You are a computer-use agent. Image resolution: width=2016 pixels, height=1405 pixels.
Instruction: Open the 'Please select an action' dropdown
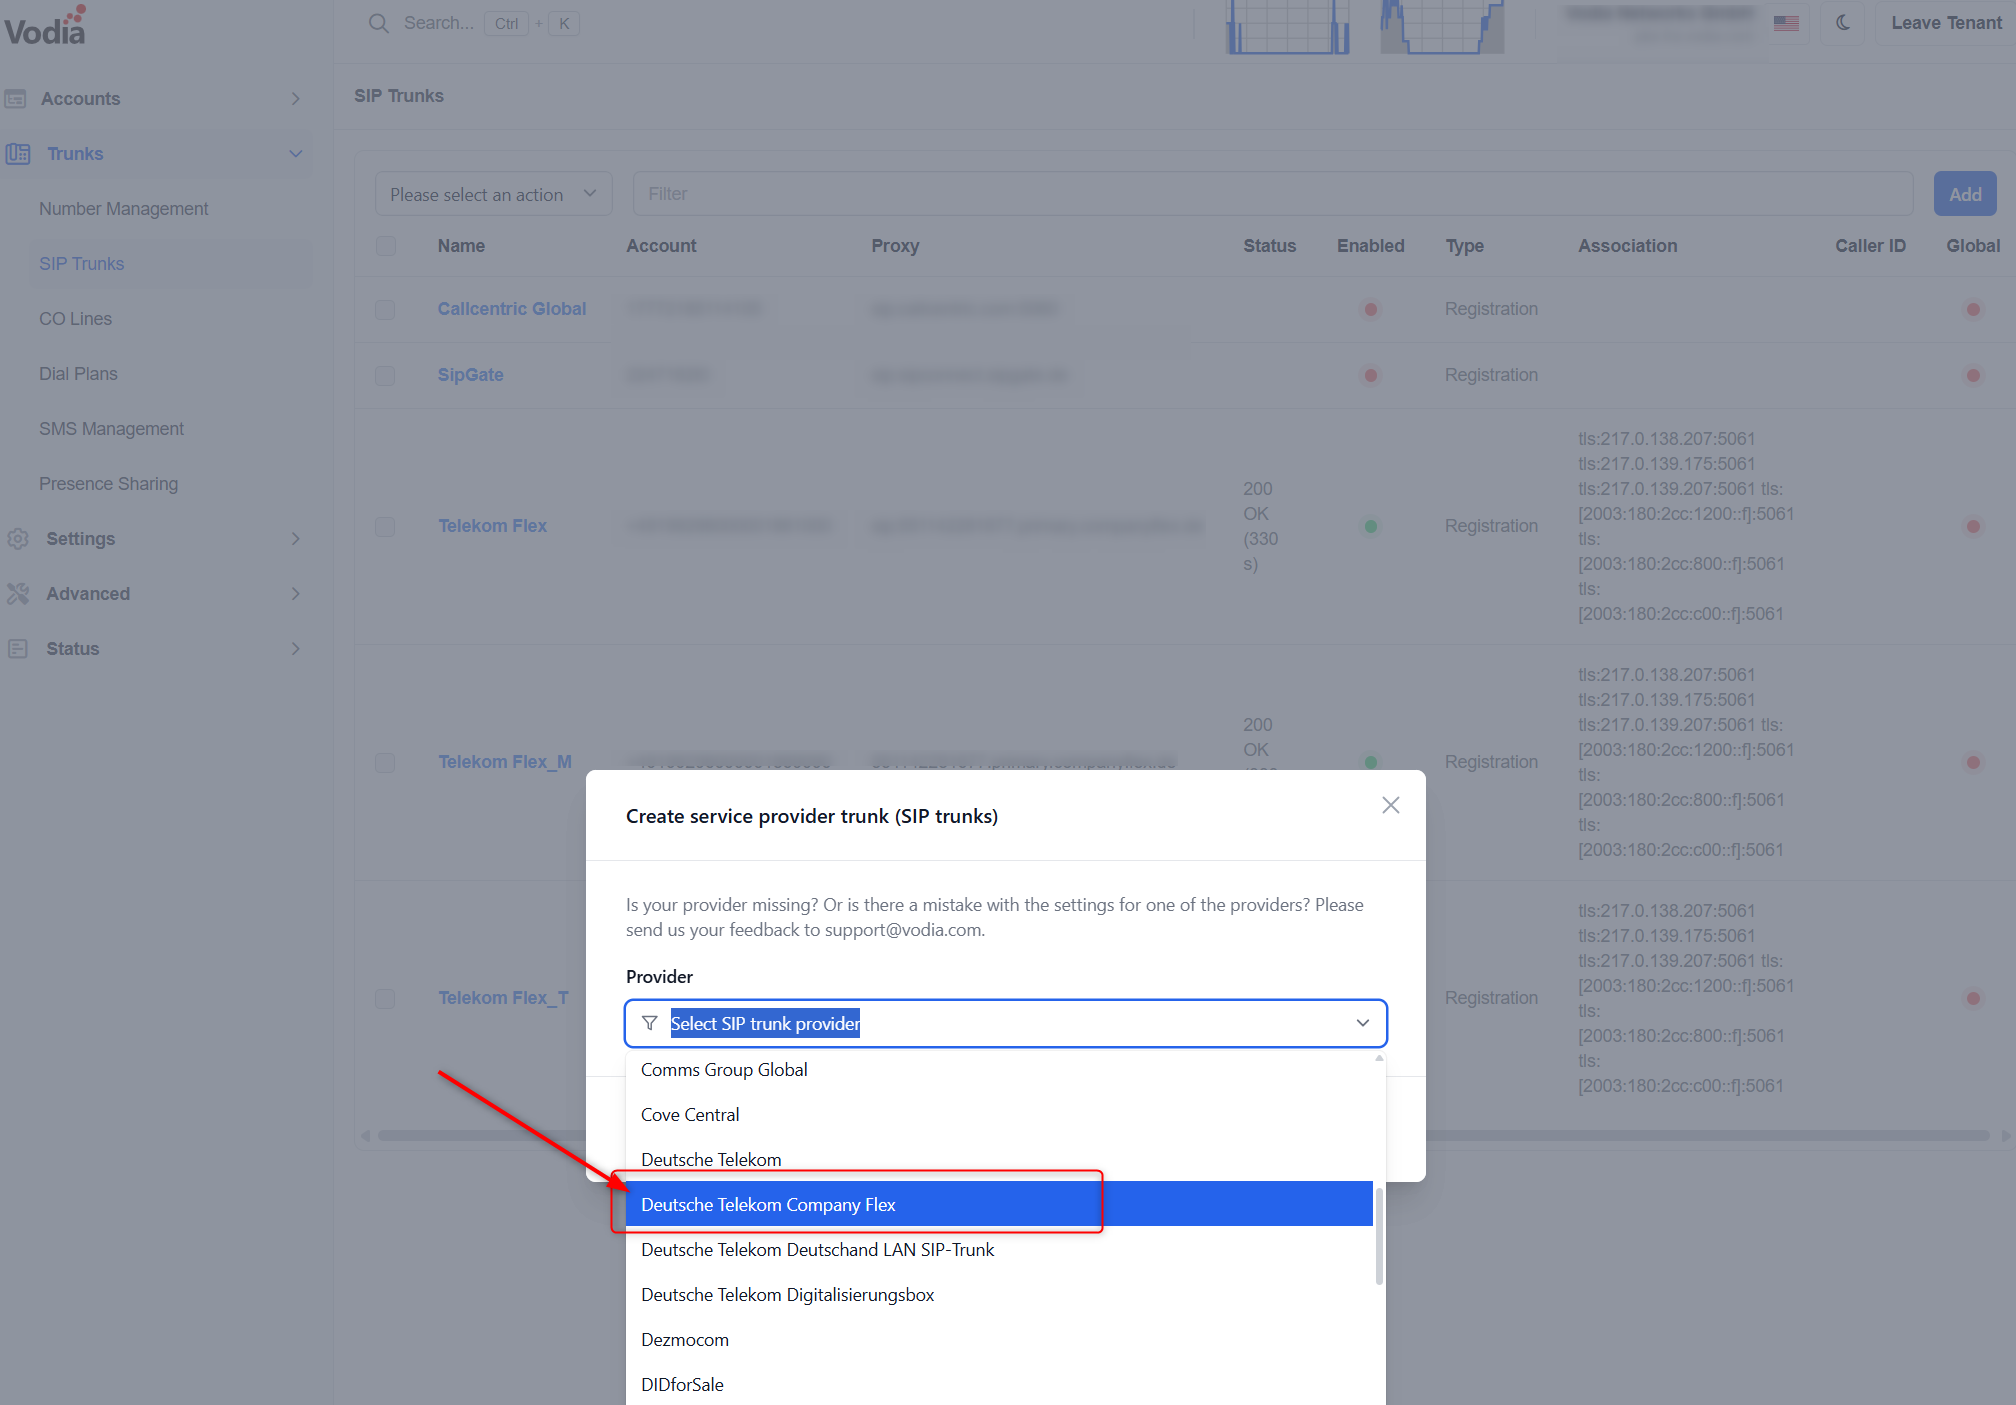pos(493,194)
